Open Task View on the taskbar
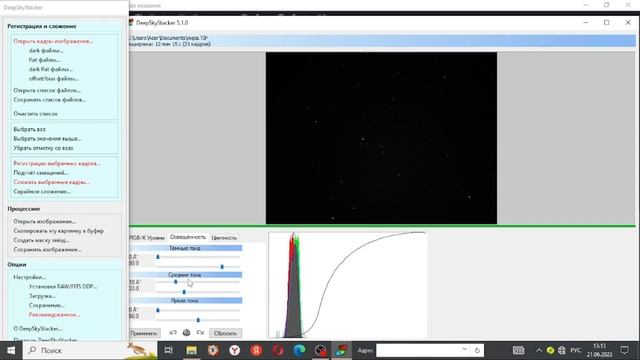The height and width of the screenshot is (360, 640). tap(168, 350)
